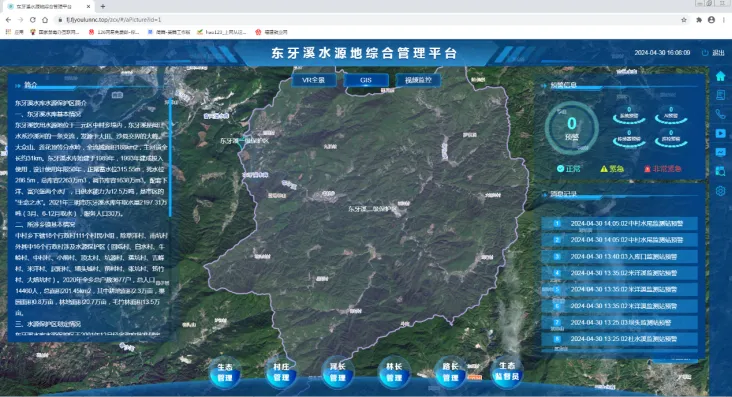Toggle the 非常紧急 red status filter
732x397 pixels.
[662, 169]
